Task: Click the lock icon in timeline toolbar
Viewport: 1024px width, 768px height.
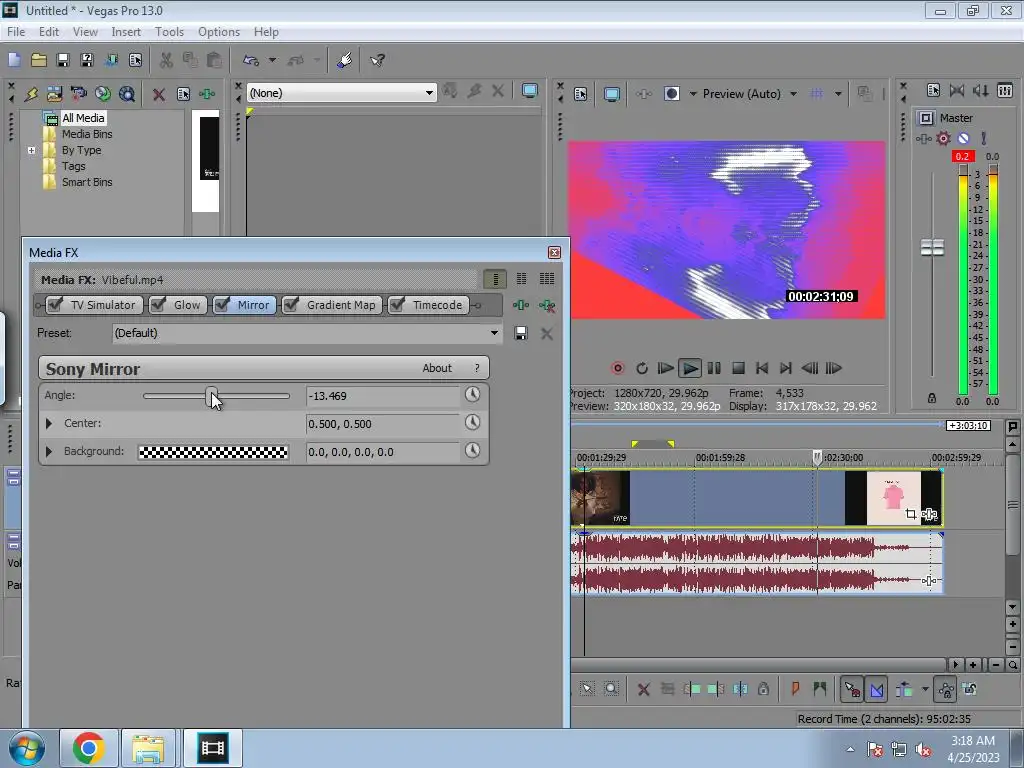Action: click(763, 689)
